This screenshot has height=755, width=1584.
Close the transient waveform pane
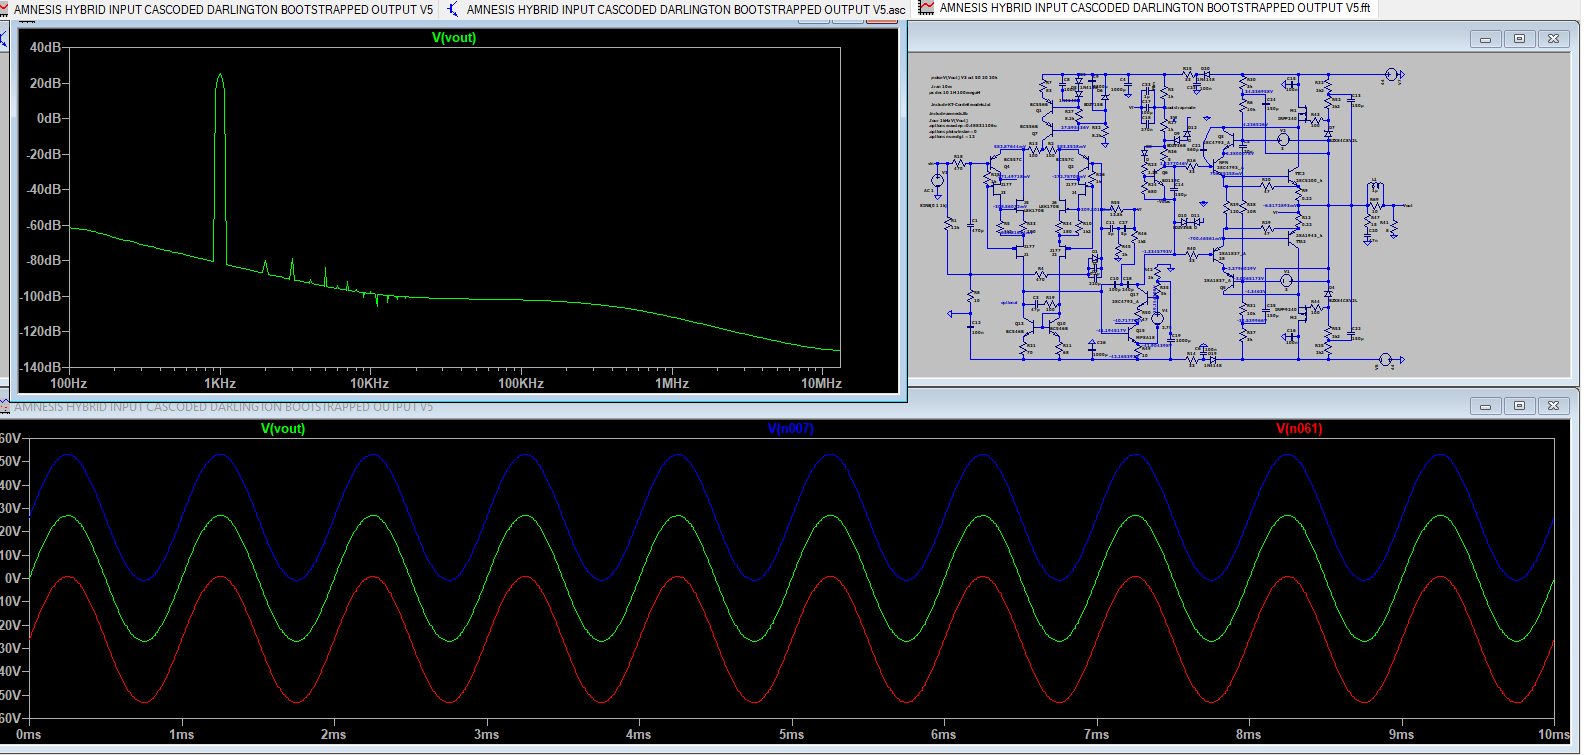[1553, 406]
